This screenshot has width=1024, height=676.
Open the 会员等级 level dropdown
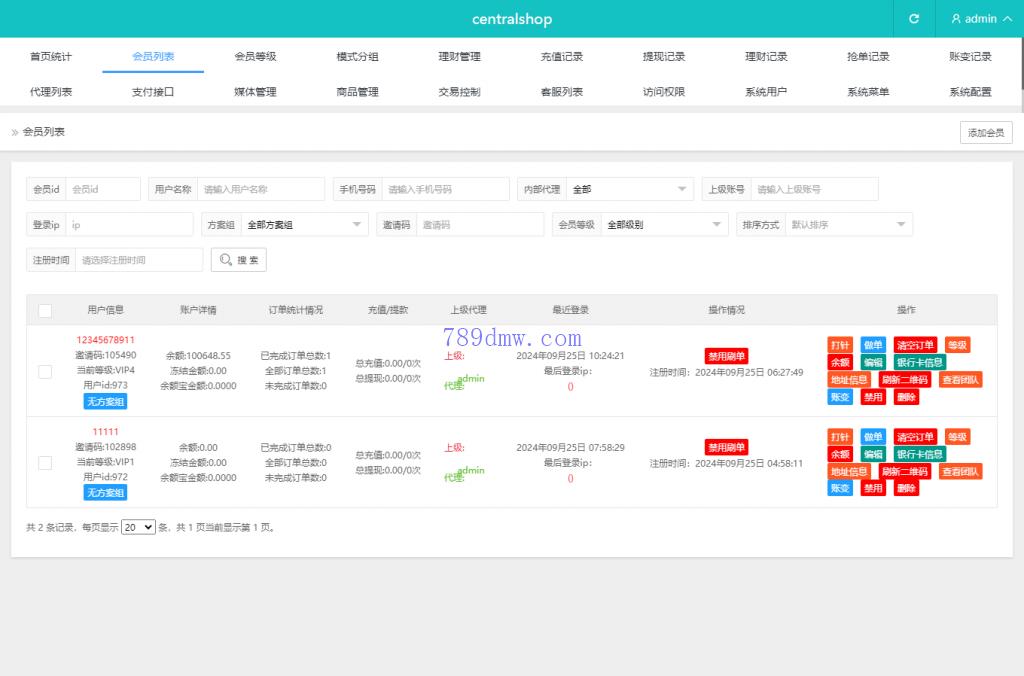point(664,225)
